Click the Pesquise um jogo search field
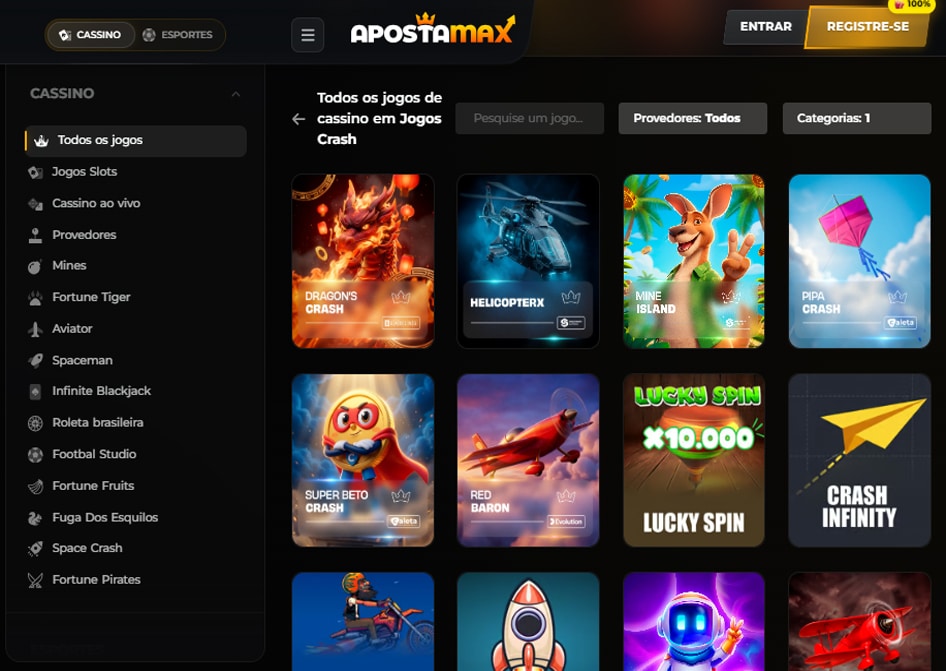The image size is (946, 671). coord(529,118)
